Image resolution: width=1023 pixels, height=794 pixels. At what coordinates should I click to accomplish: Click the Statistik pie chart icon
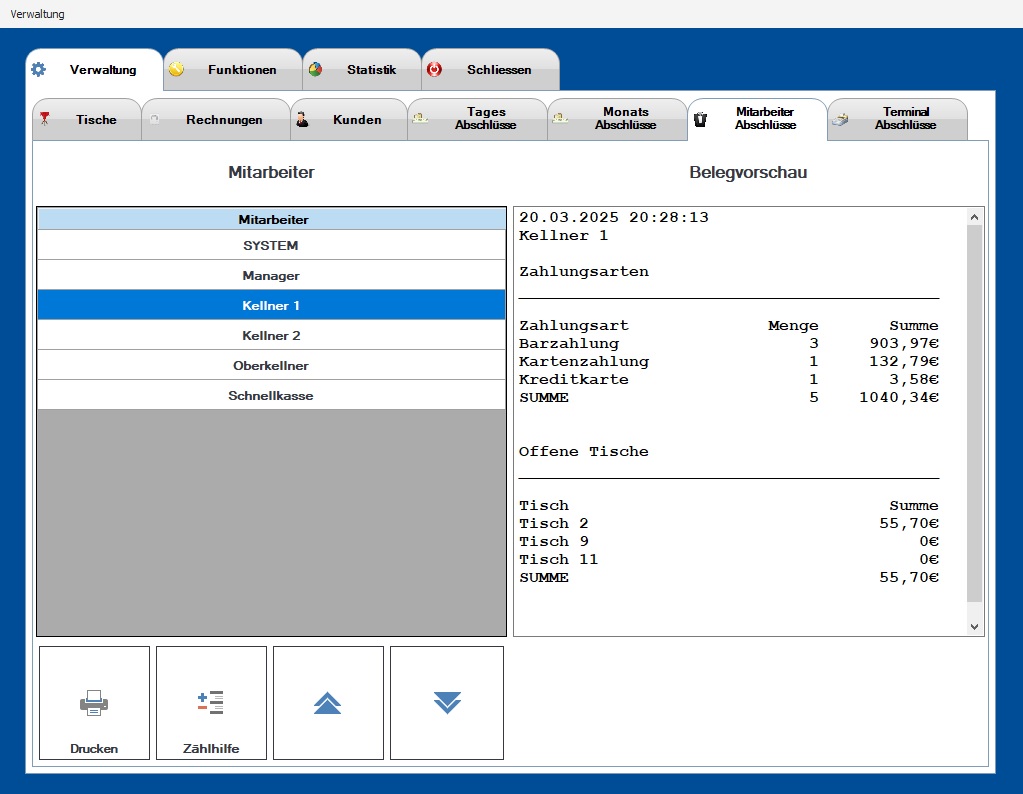click(x=315, y=70)
